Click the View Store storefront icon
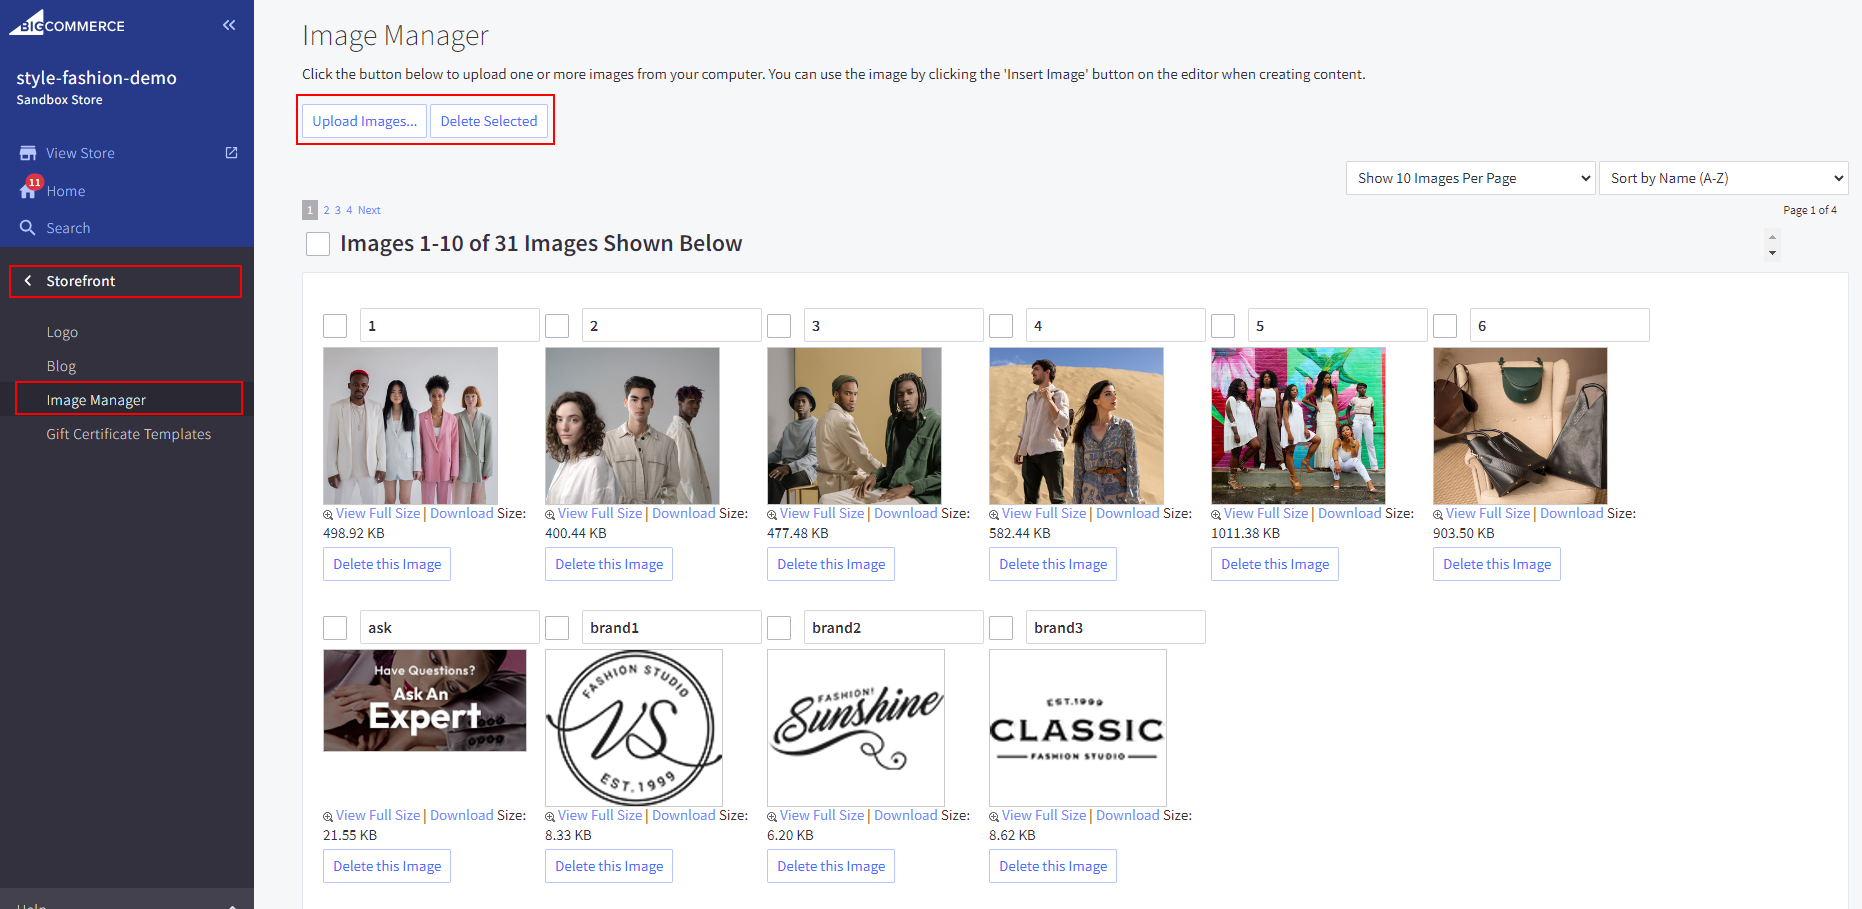 click(28, 153)
